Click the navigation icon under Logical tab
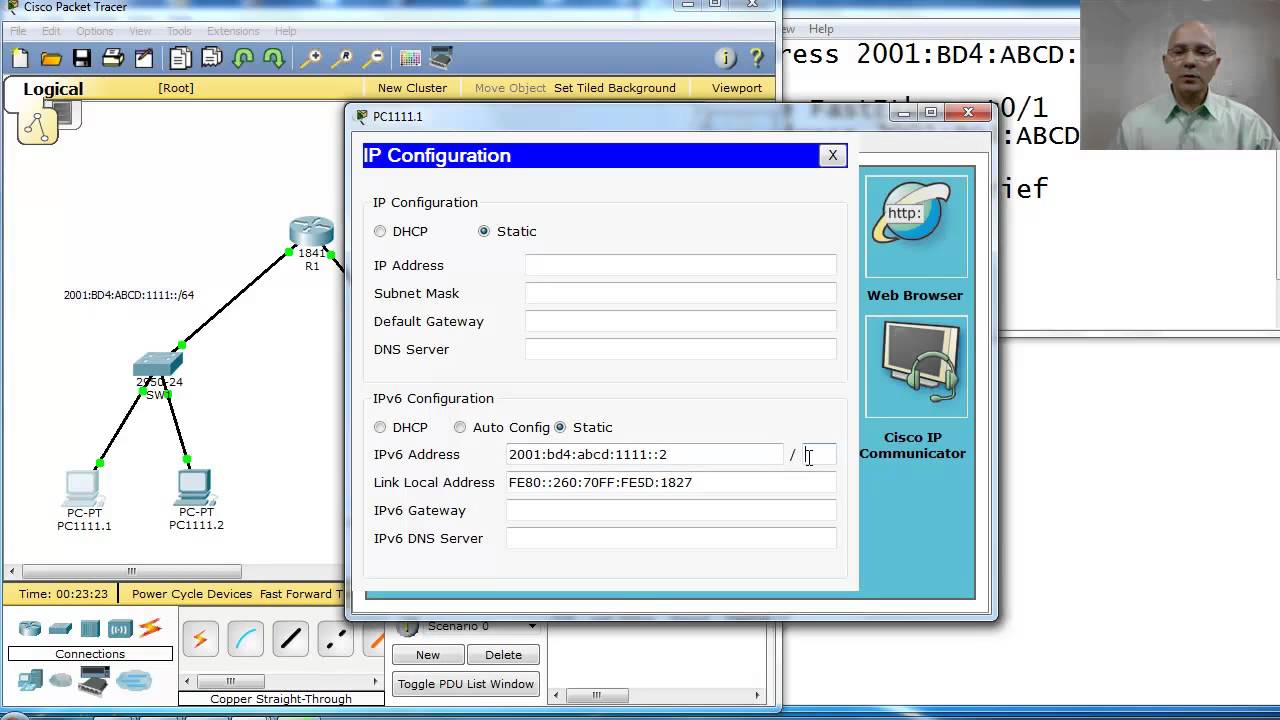 (x=37, y=127)
